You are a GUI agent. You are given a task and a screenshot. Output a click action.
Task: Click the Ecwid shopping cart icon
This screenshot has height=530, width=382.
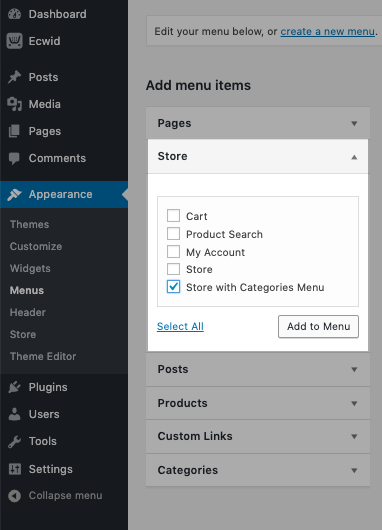coord(15,41)
